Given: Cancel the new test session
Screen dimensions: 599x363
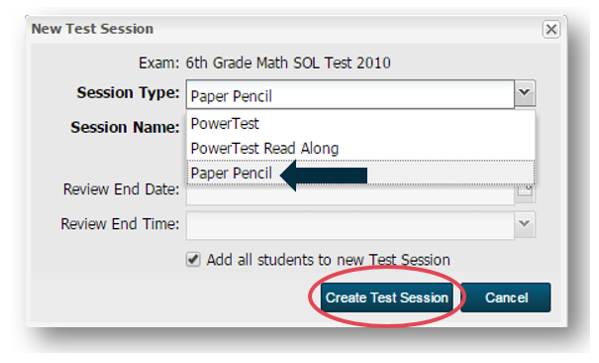Looking at the screenshot, I should [x=506, y=298].
